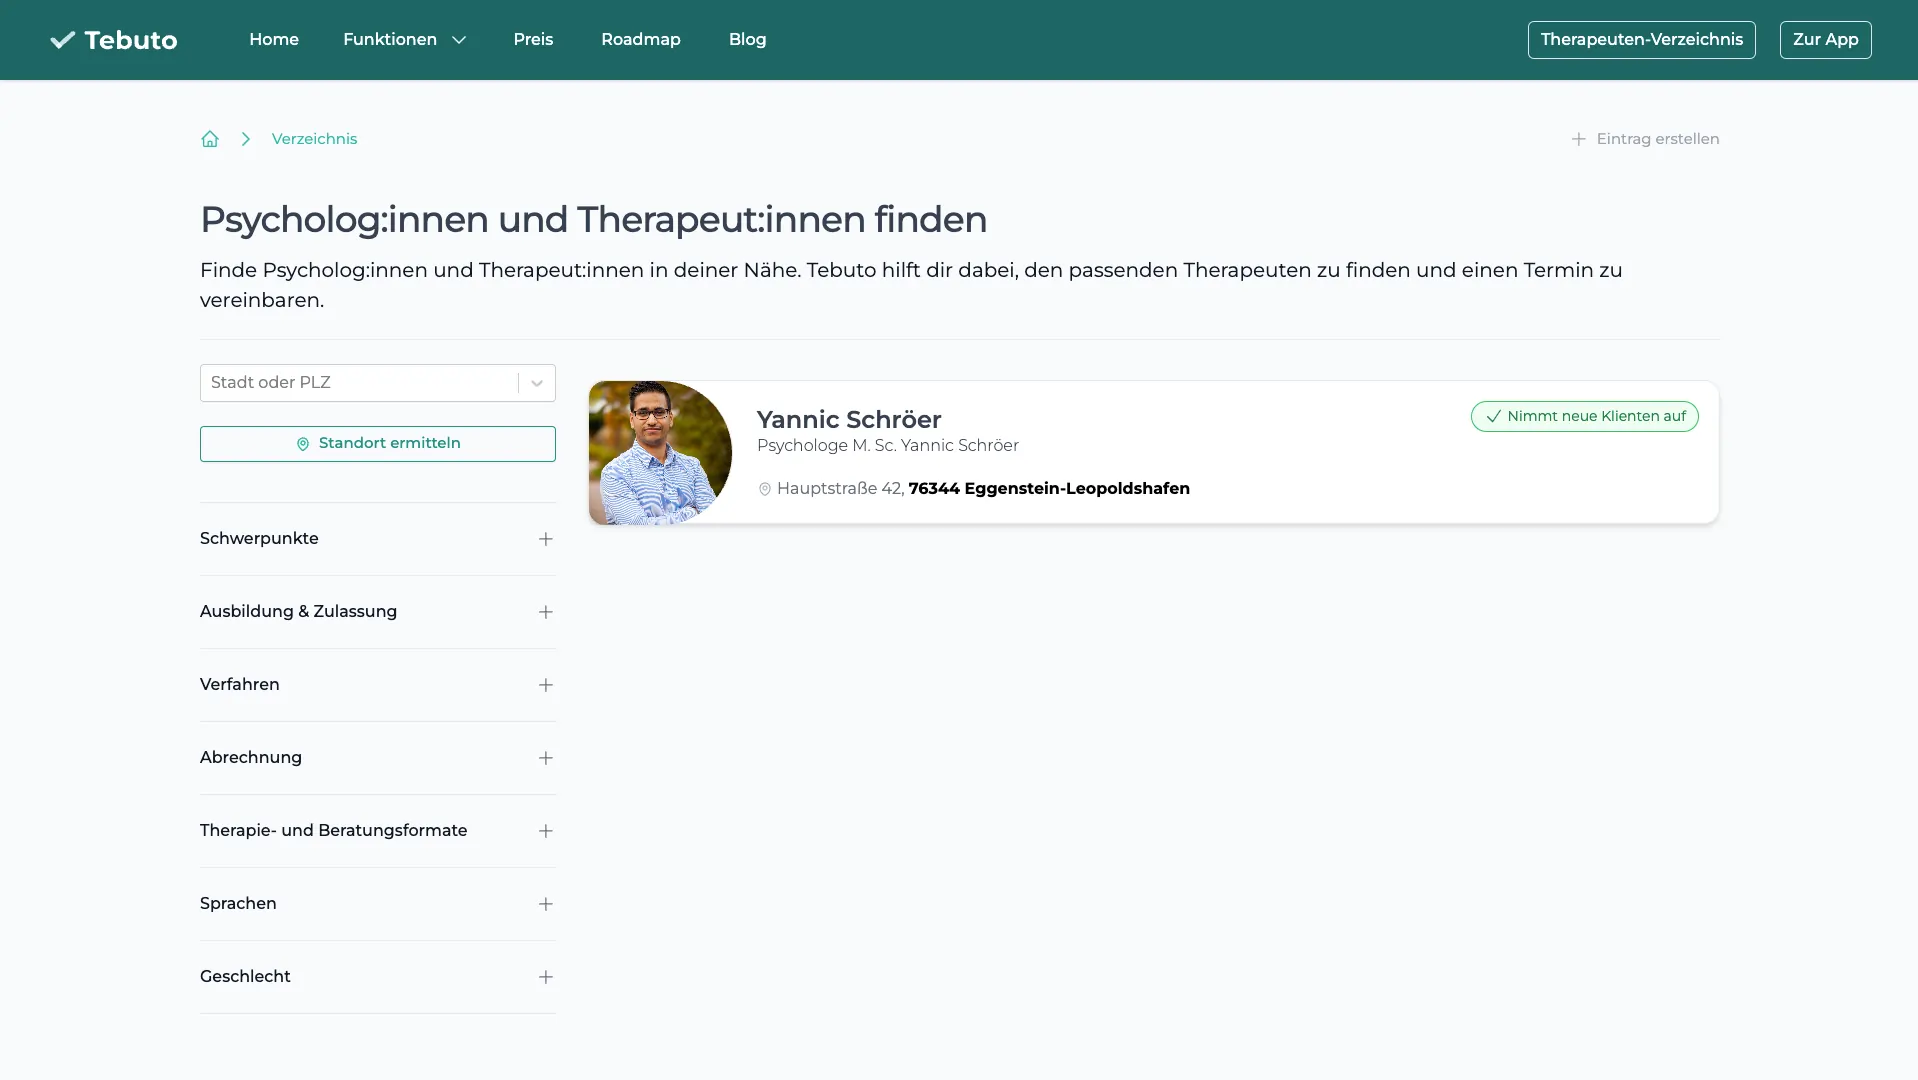Image resolution: width=1918 pixels, height=1080 pixels.
Task: Click the checkmark in the Nimmt neue Klienten badge
Action: [x=1492, y=416]
